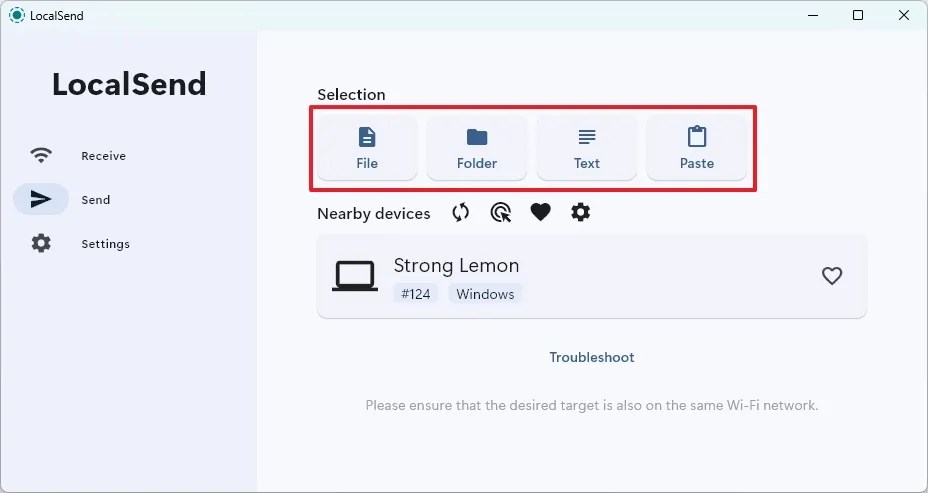Show favorites heart icon
Screen dimensions: 928x493
click(540, 212)
